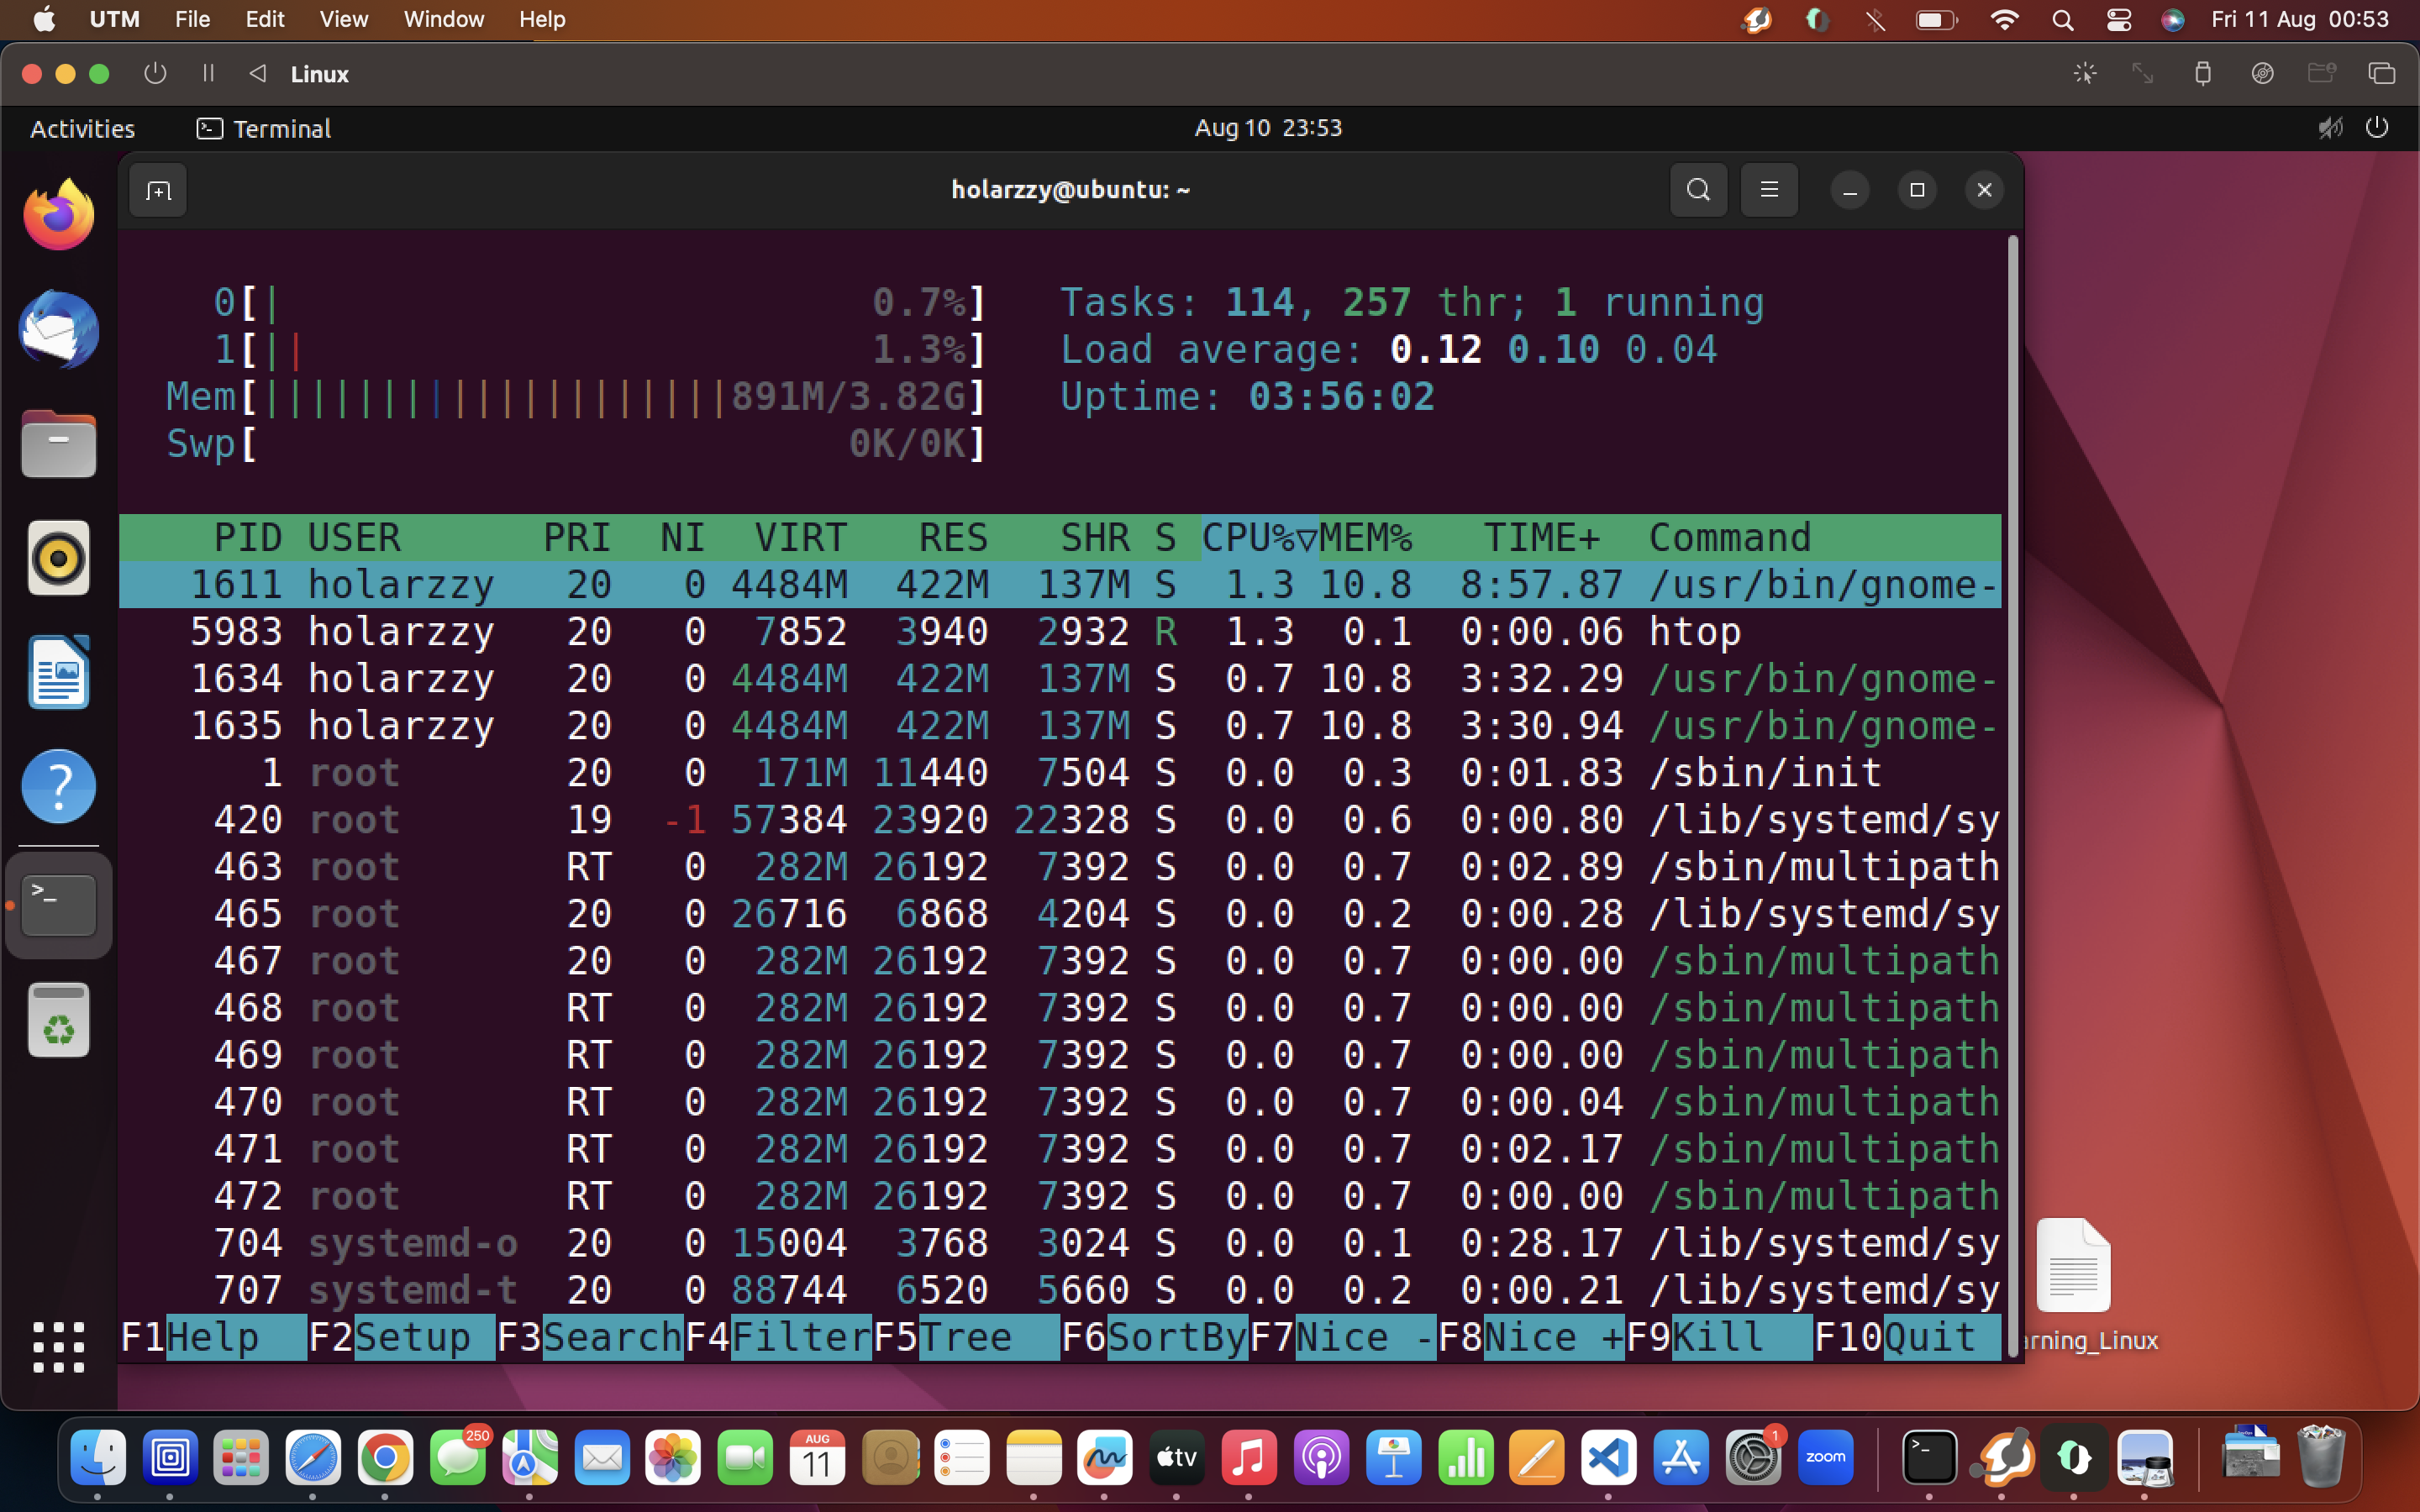Open Rhythmbox music player in the dock
2420x1512 pixels.
tap(59, 557)
